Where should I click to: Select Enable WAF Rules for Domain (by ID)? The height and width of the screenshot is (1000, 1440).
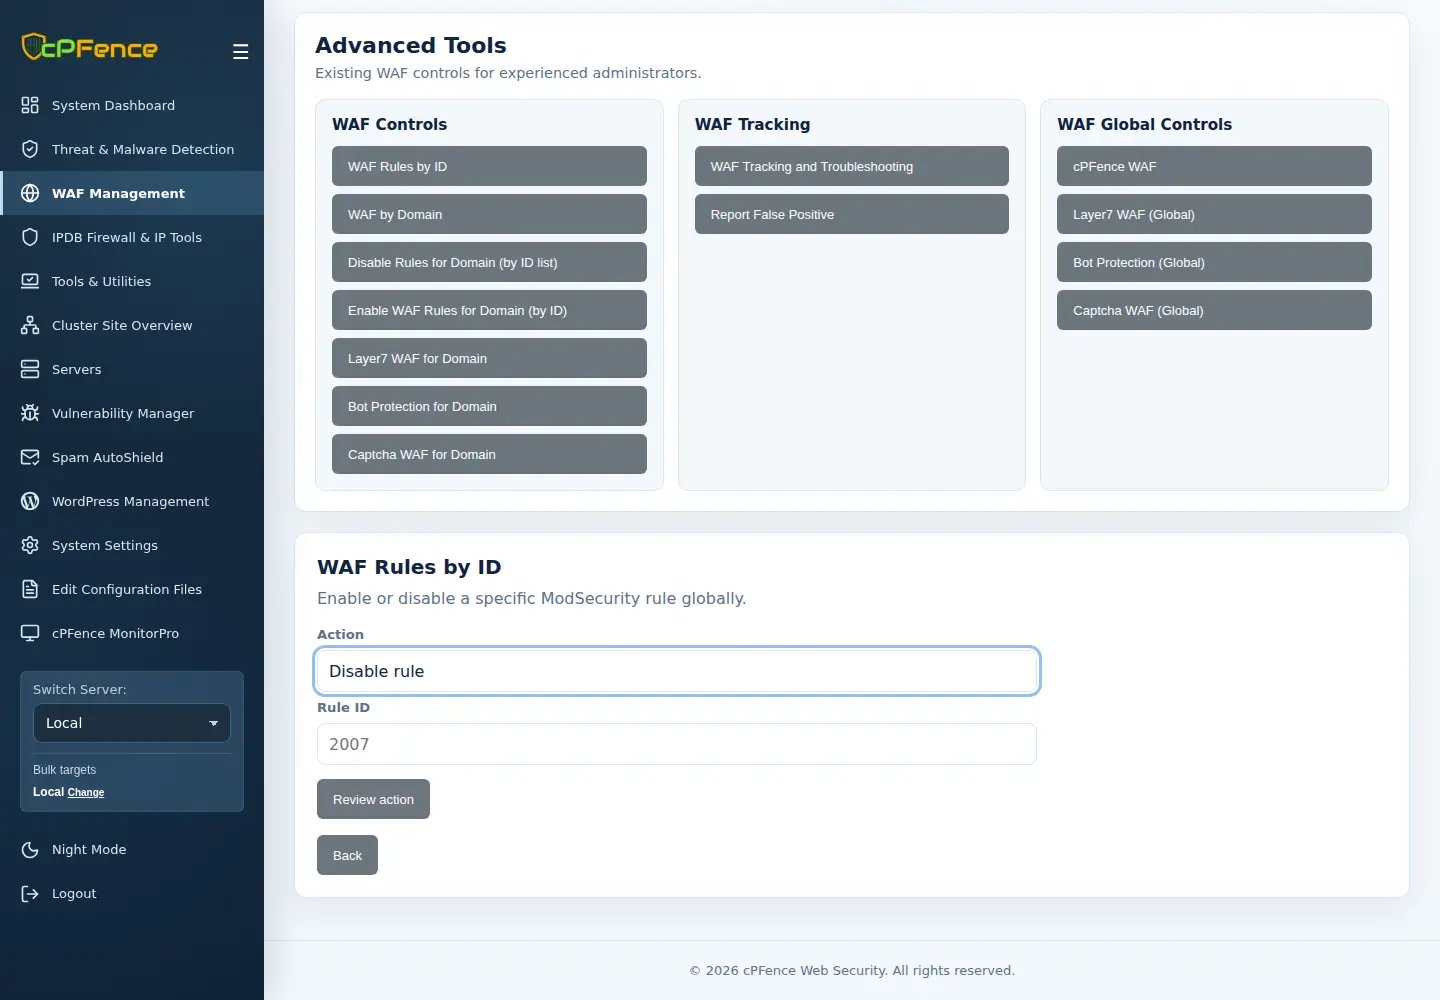489,310
